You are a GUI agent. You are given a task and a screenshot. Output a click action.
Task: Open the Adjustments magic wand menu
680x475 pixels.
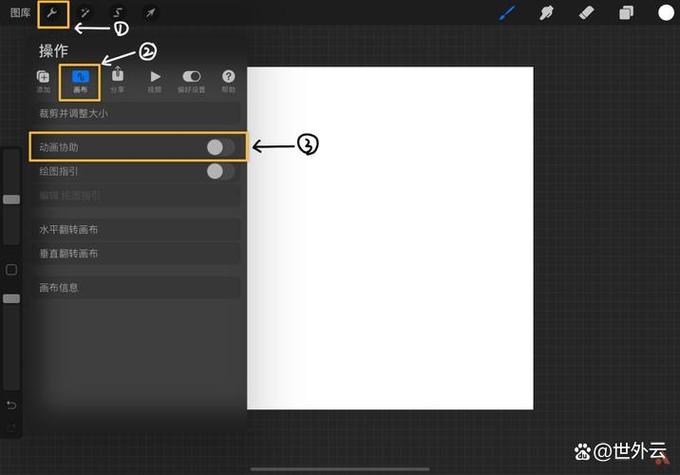85,13
